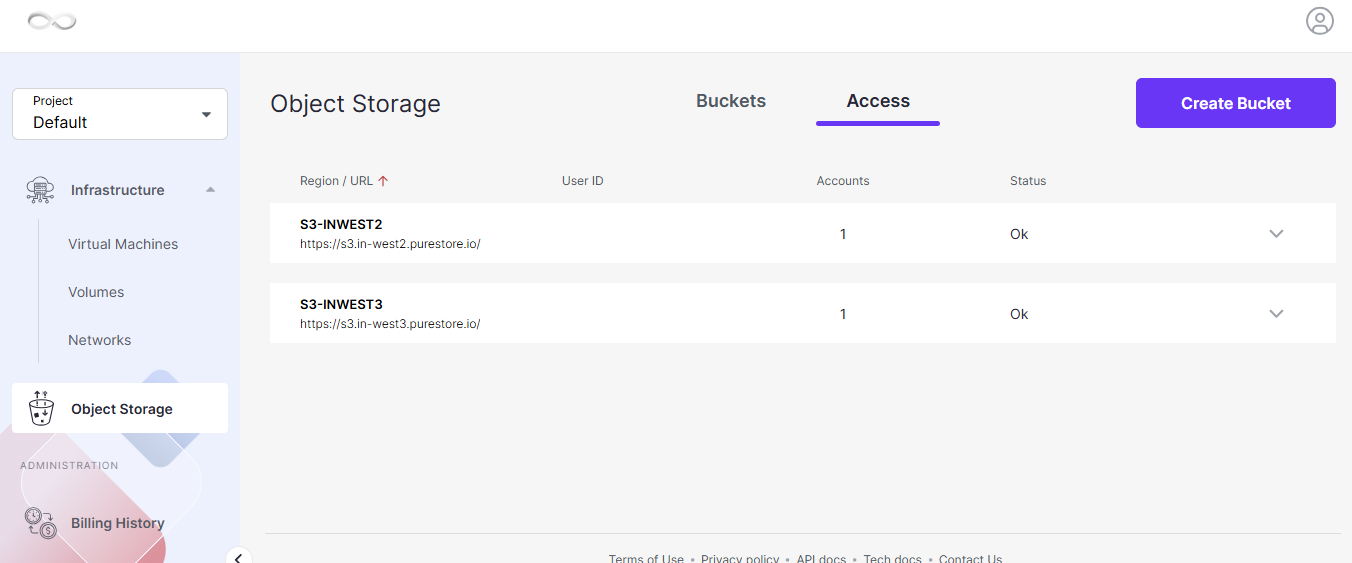Toggle sort arrow next to Region / URL

pyautogui.click(x=383, y=181)
